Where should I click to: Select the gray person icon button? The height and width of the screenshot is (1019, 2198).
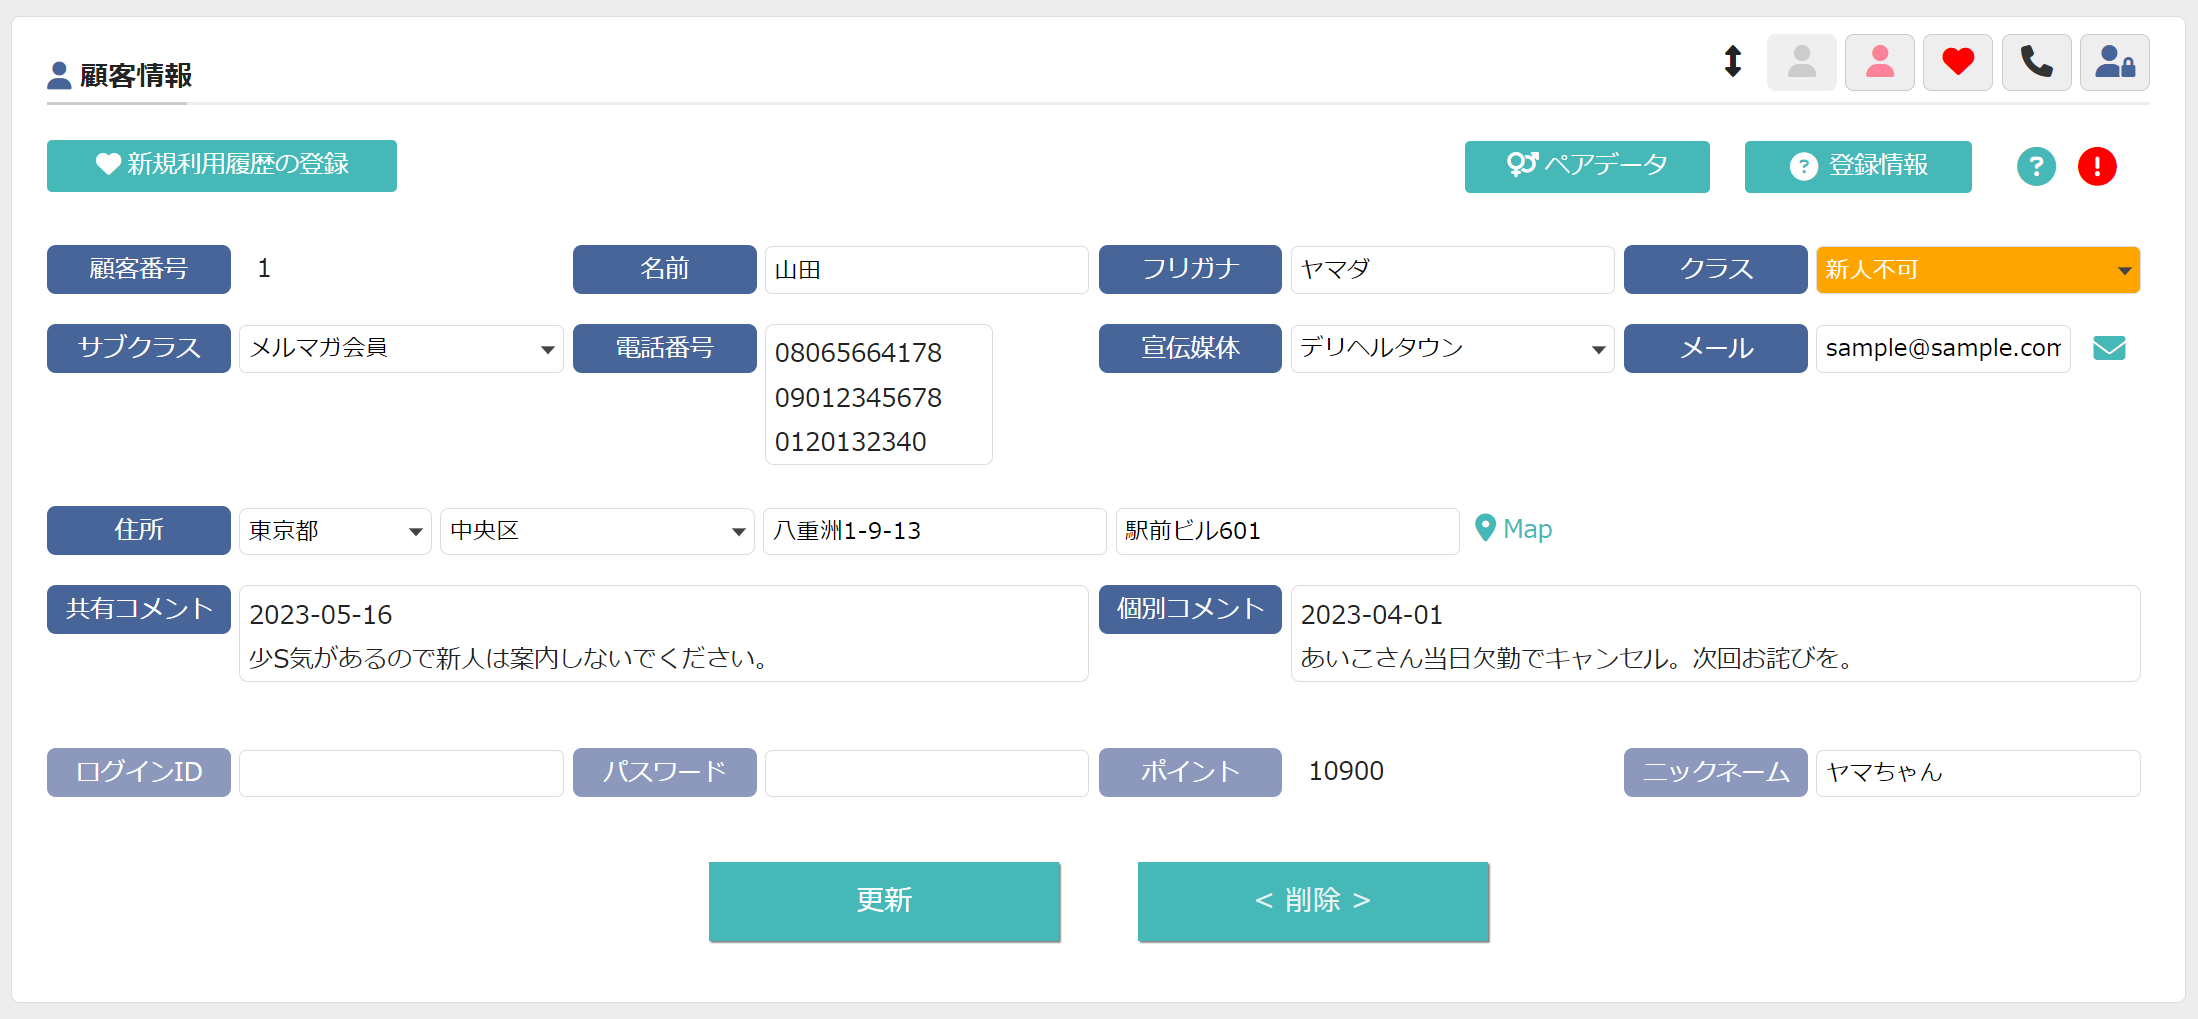pyautogui.click(x=1801, y=62)
